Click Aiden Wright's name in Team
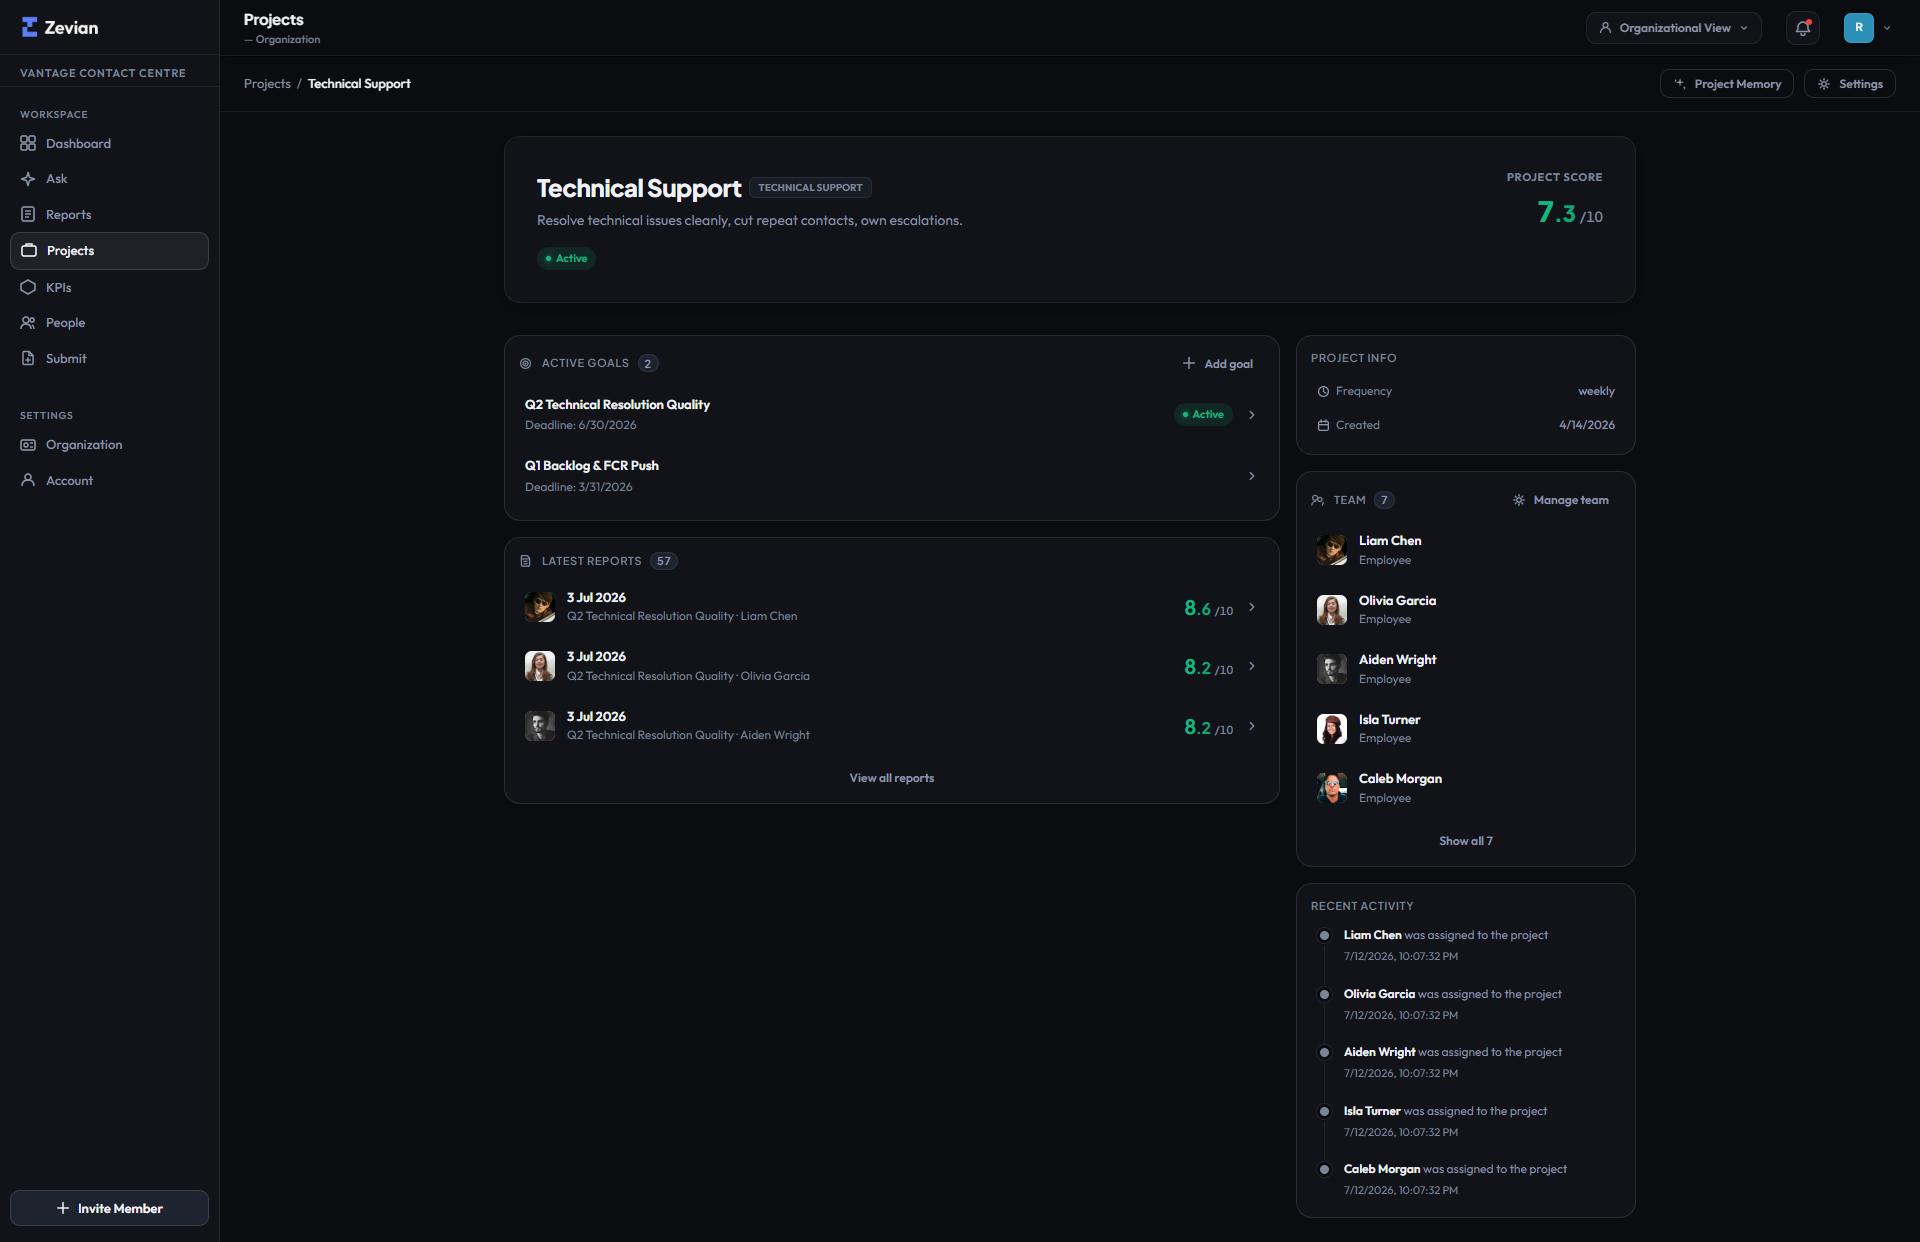 pyautogui.click(x=1397, y=659)
